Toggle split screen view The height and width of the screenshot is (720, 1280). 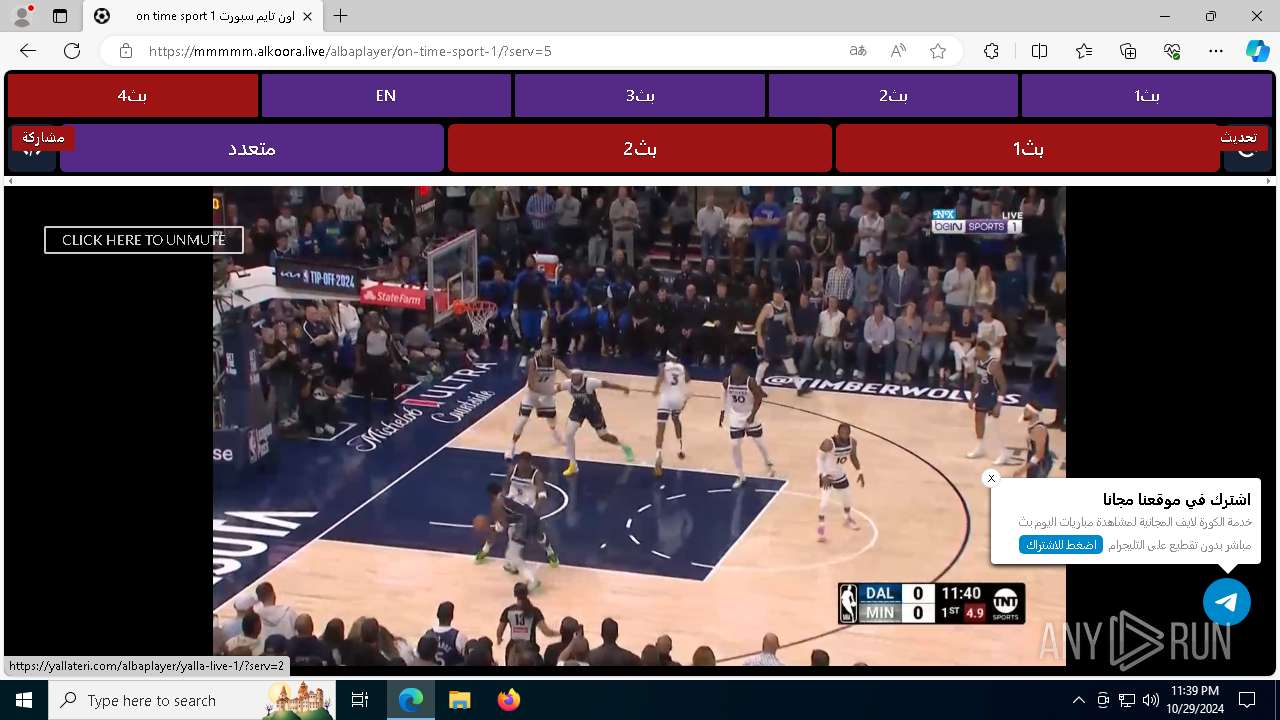point(1039,51)
